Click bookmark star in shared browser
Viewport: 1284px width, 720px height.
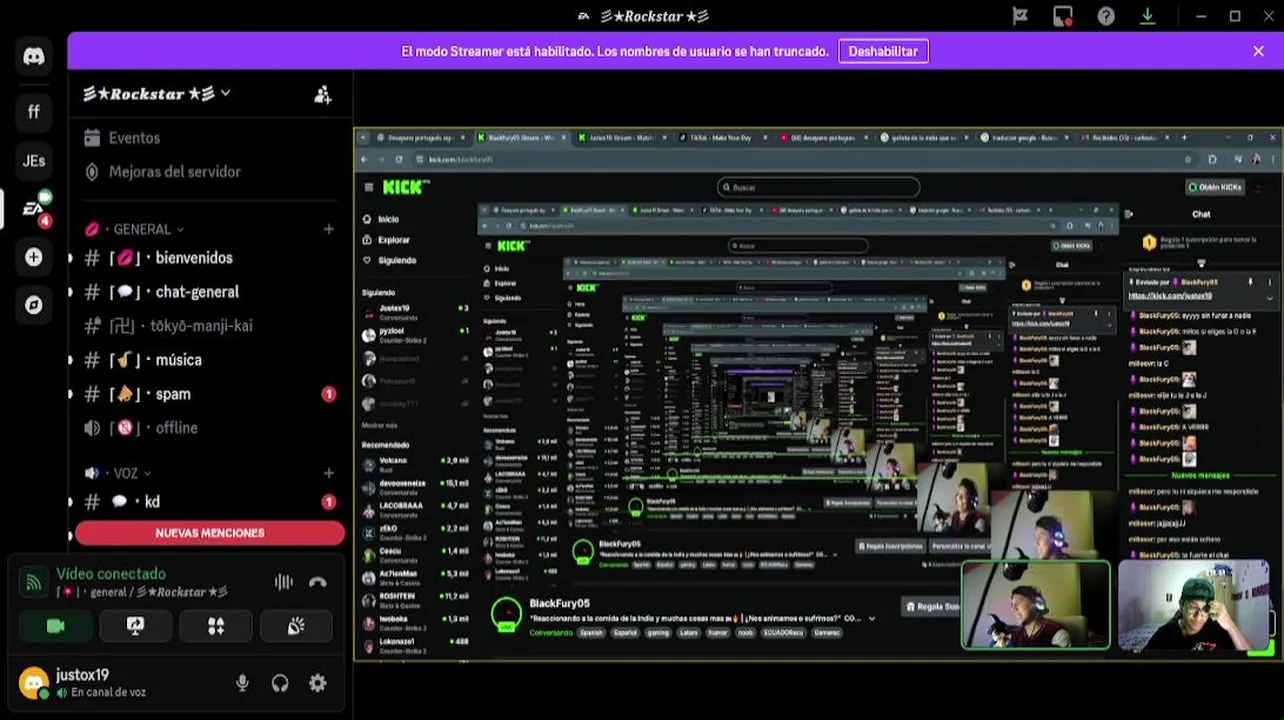pos(1188,159)
